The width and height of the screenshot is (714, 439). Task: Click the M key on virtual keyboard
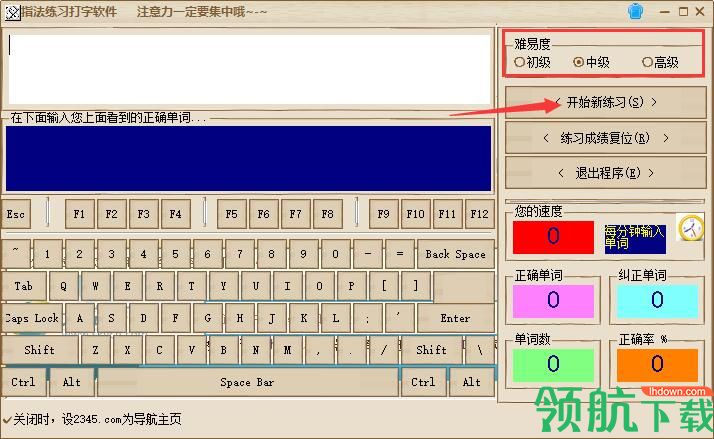(x=288, y=350)
